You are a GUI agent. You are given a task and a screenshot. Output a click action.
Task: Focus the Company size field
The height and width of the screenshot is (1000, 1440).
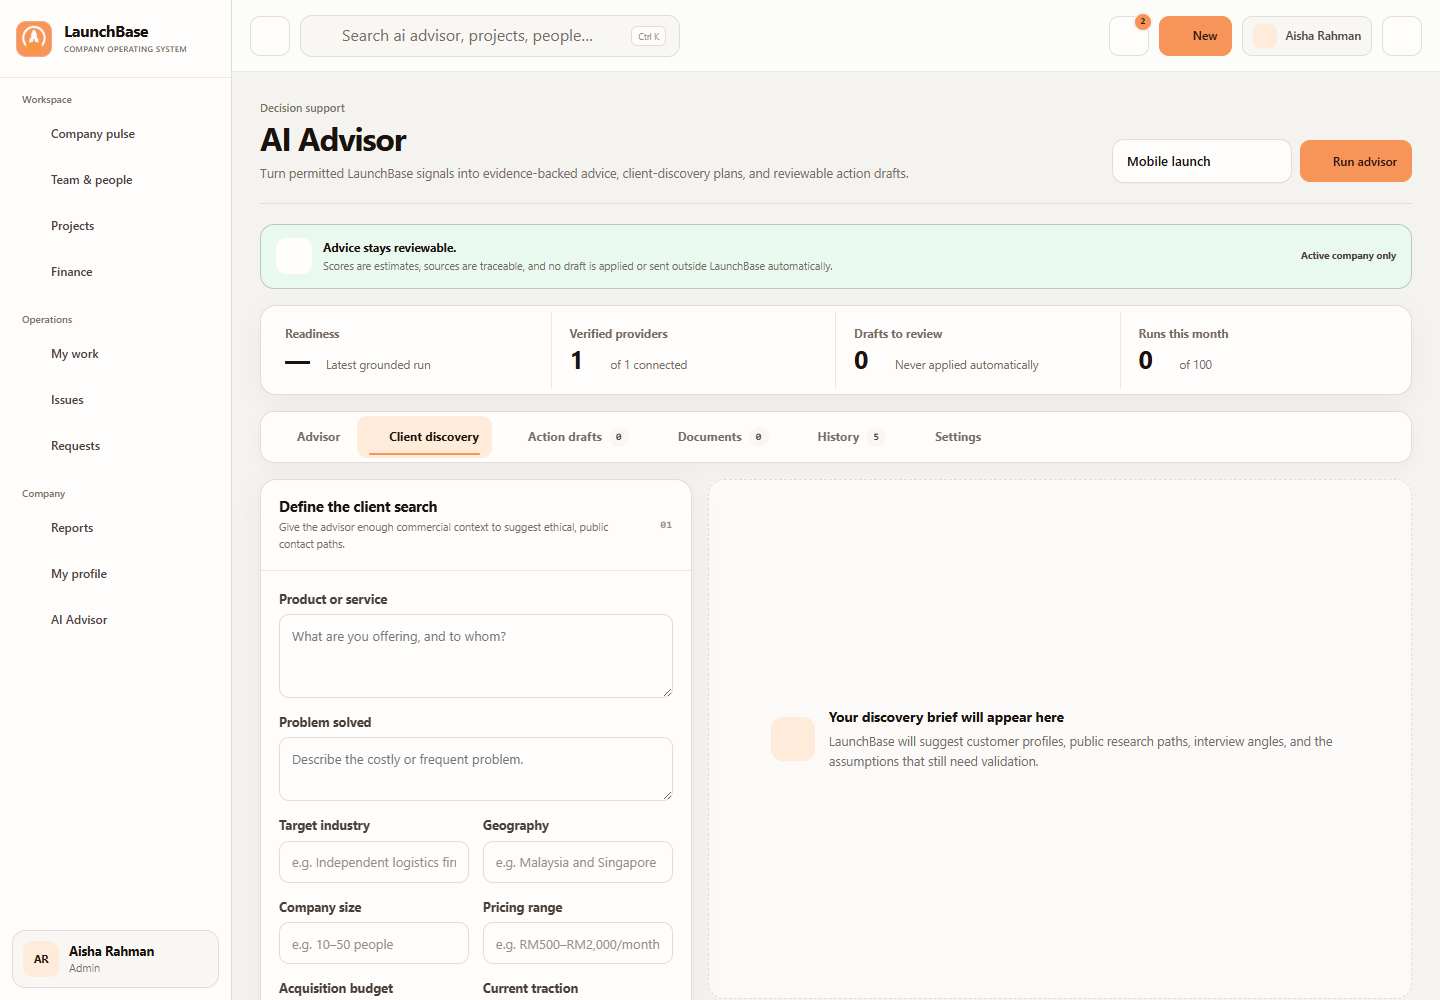point(374,944)
